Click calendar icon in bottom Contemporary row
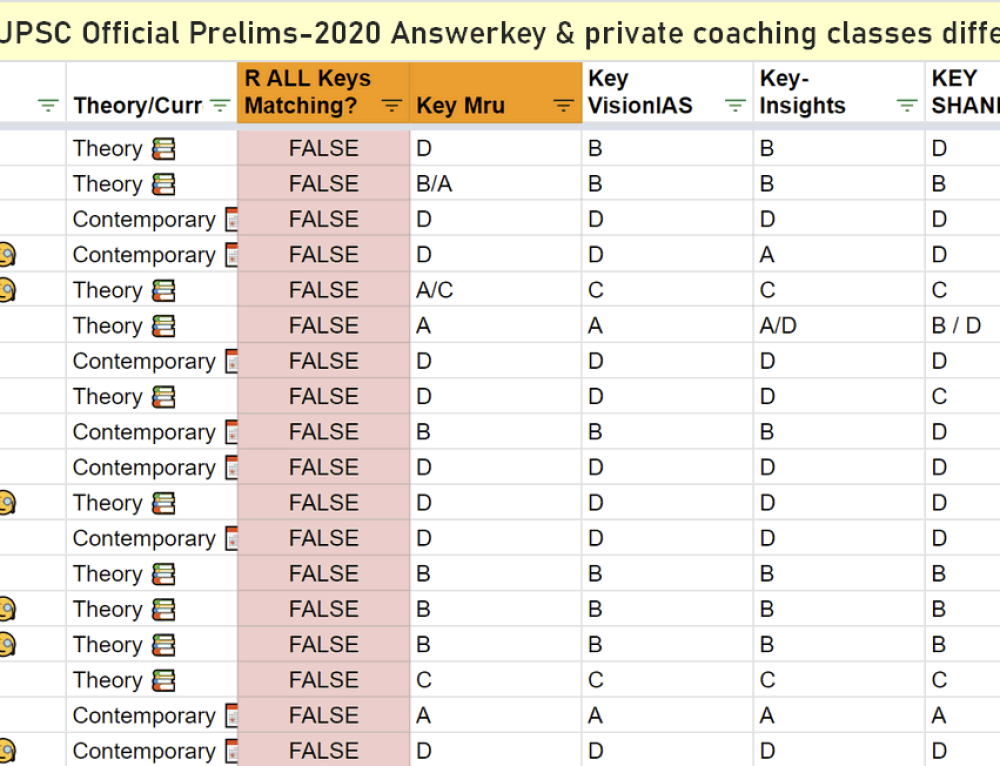 (231, 751)
